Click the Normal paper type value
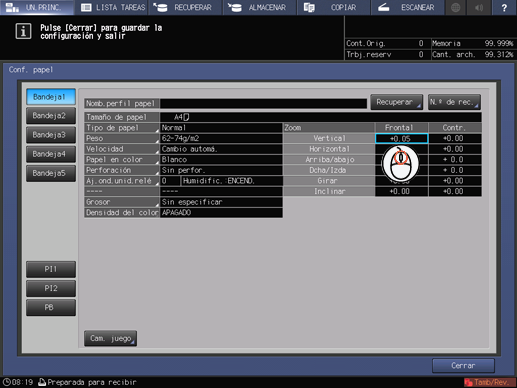517x388 pixels. [x=221, y=128]
